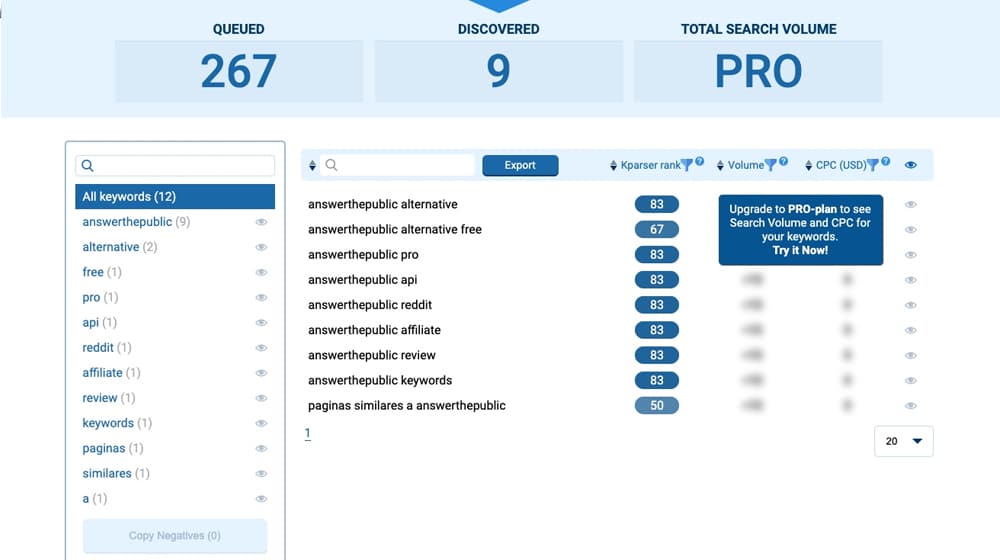Filter by alternative (2) group

tap(119, 247)
